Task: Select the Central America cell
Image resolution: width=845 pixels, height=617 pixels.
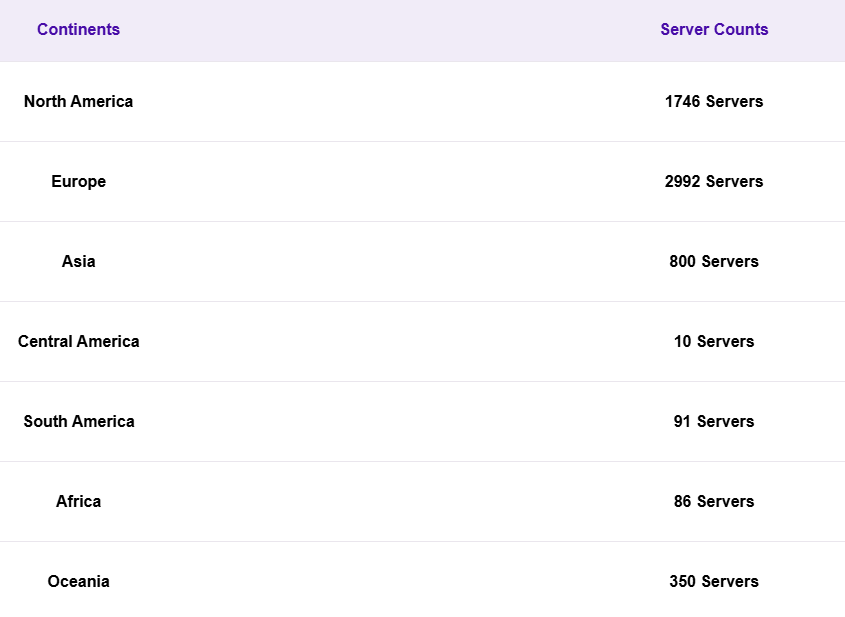Action: coord(78,341)
